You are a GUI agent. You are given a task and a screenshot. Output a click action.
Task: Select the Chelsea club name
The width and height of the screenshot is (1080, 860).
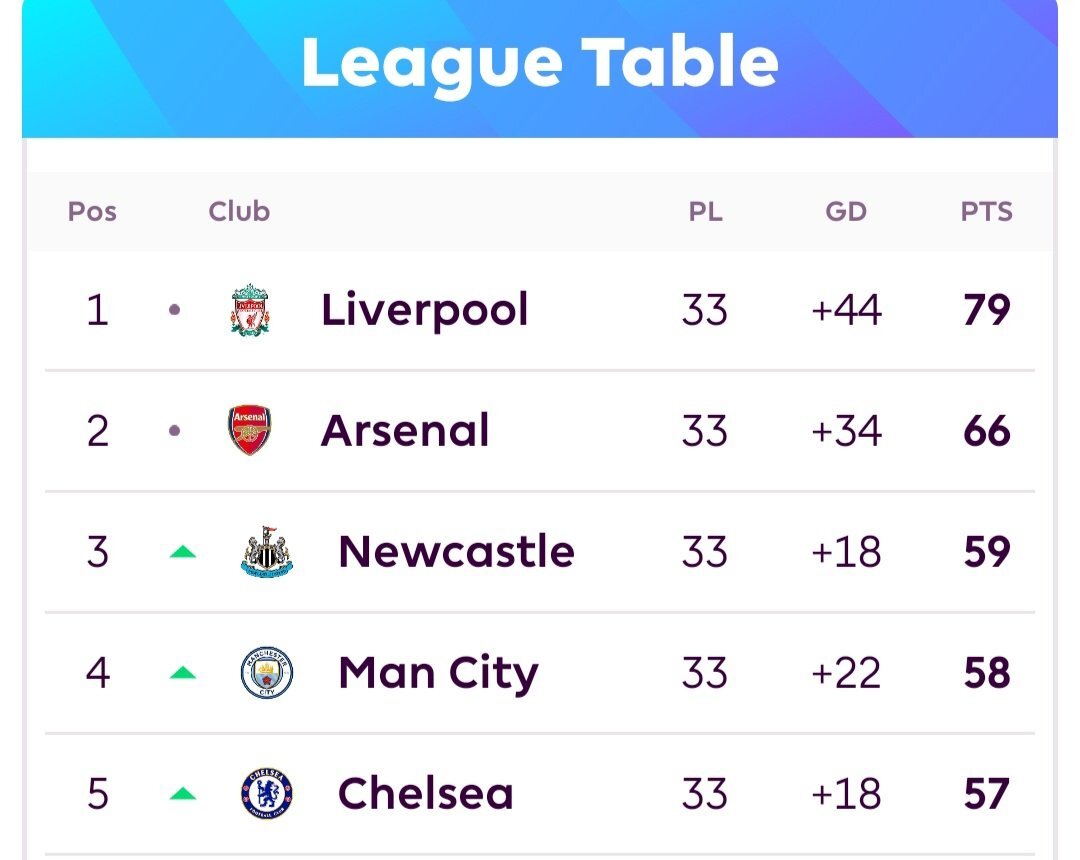pos(426,794)
